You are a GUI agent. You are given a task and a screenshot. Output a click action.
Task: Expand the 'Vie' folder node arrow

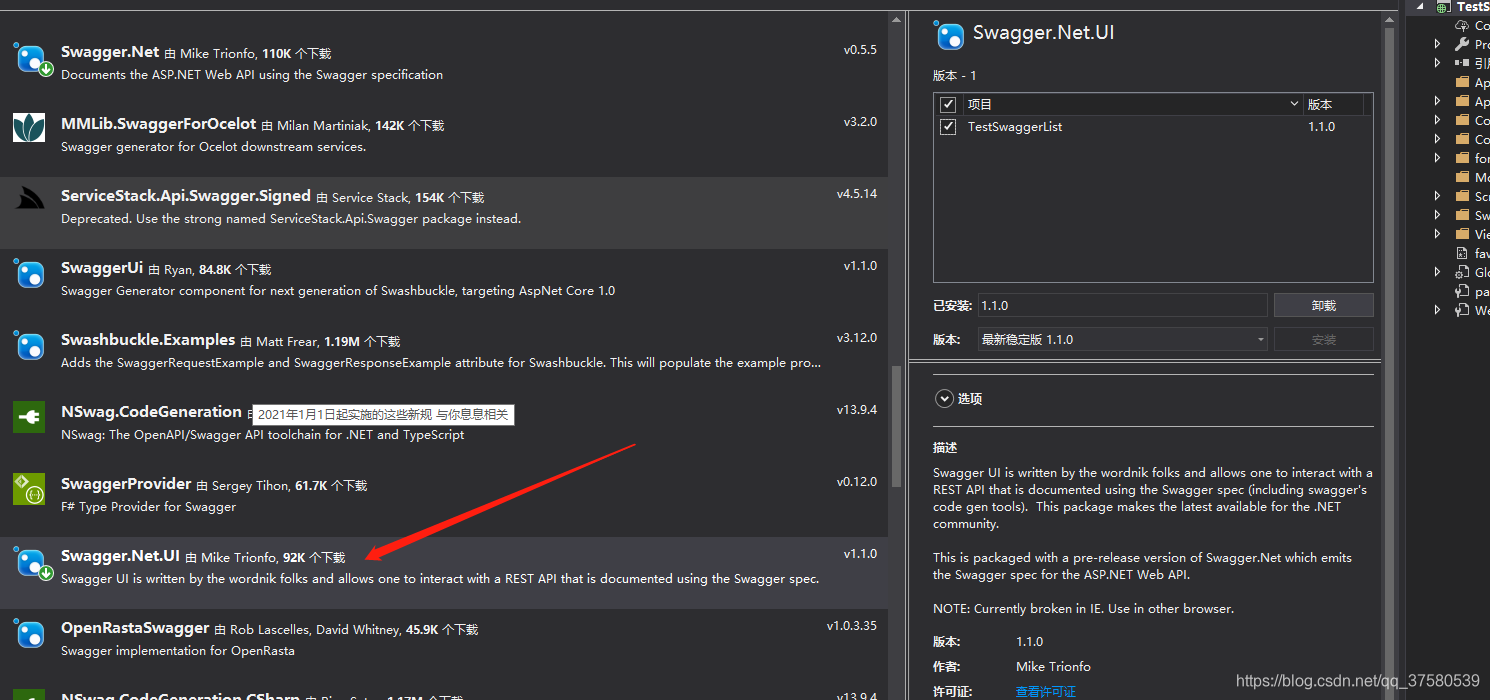(x=1438, y=234)
